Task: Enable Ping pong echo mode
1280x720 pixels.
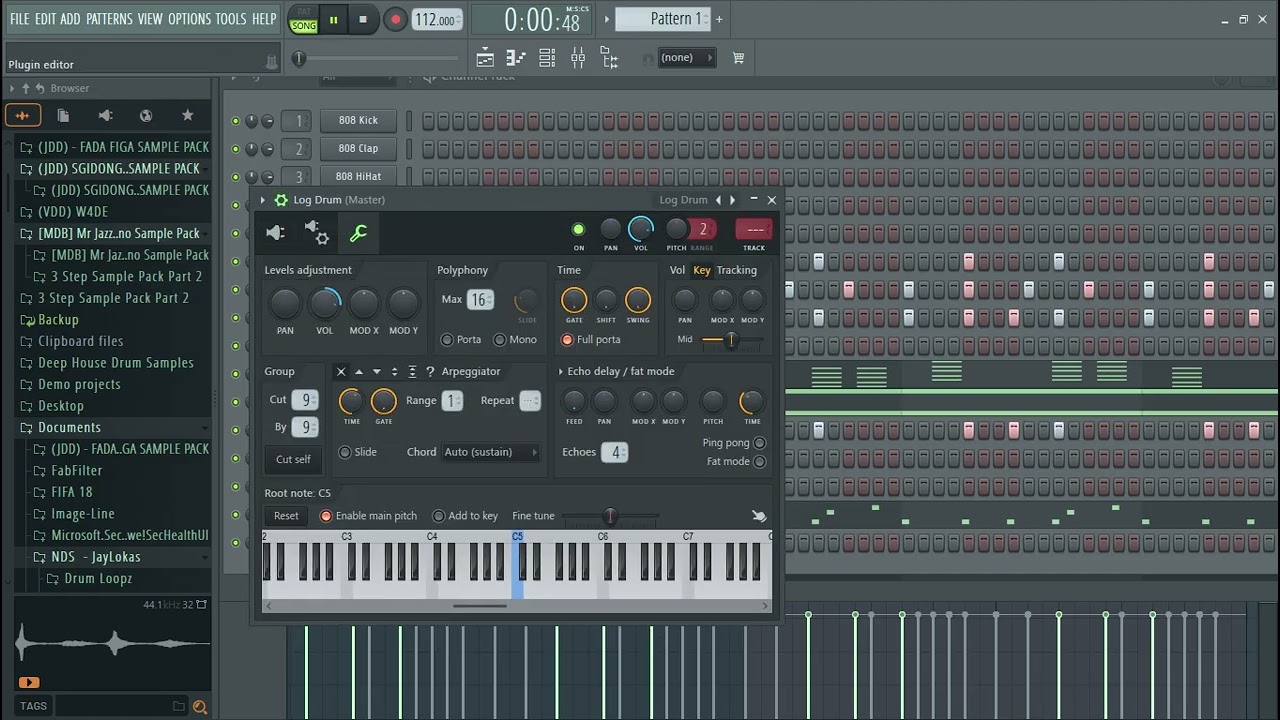Action: [759, 443]
